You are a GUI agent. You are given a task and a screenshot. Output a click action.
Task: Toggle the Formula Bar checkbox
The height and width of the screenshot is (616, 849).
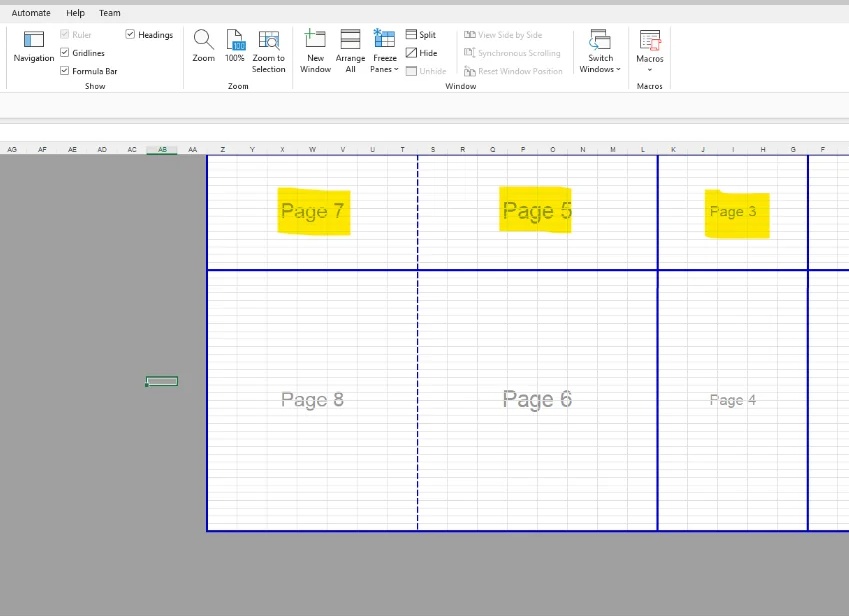(64, 71)
